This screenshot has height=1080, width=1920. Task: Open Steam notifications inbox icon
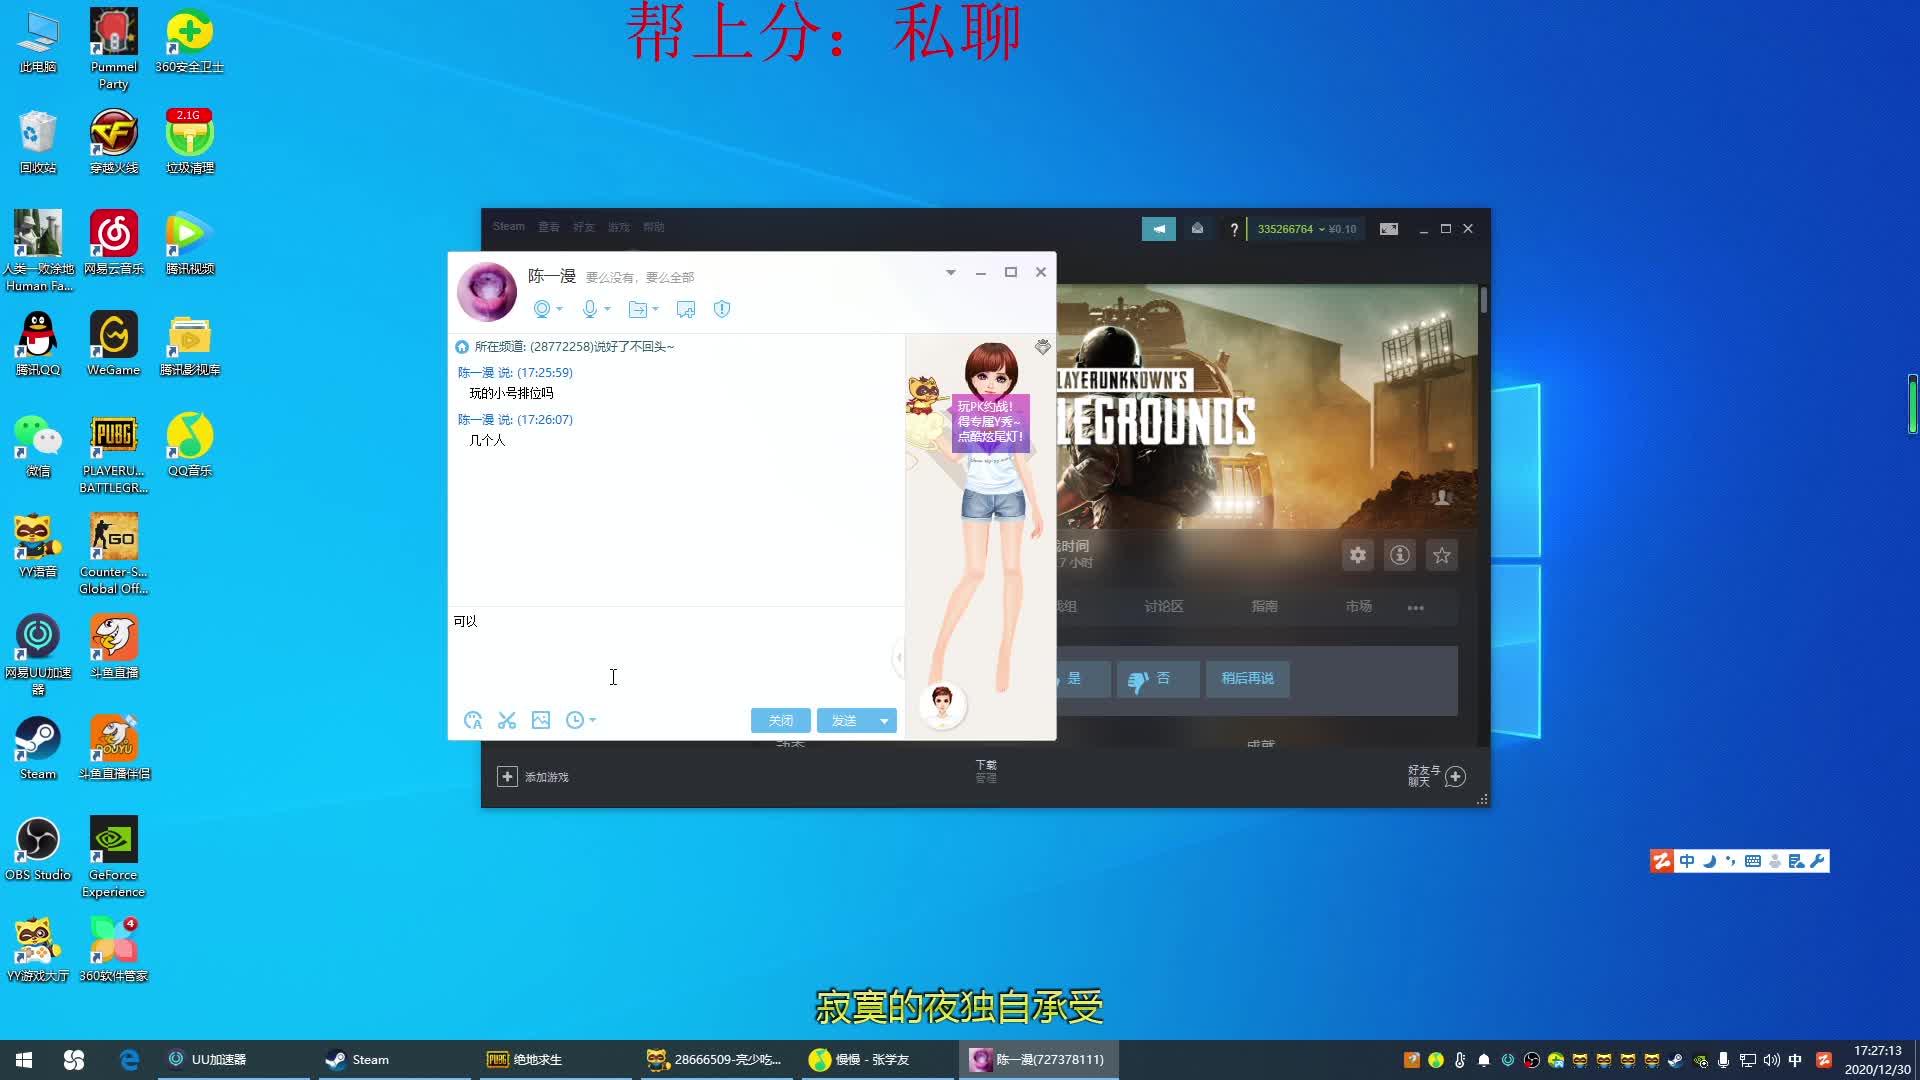(x=1197, y=229)
